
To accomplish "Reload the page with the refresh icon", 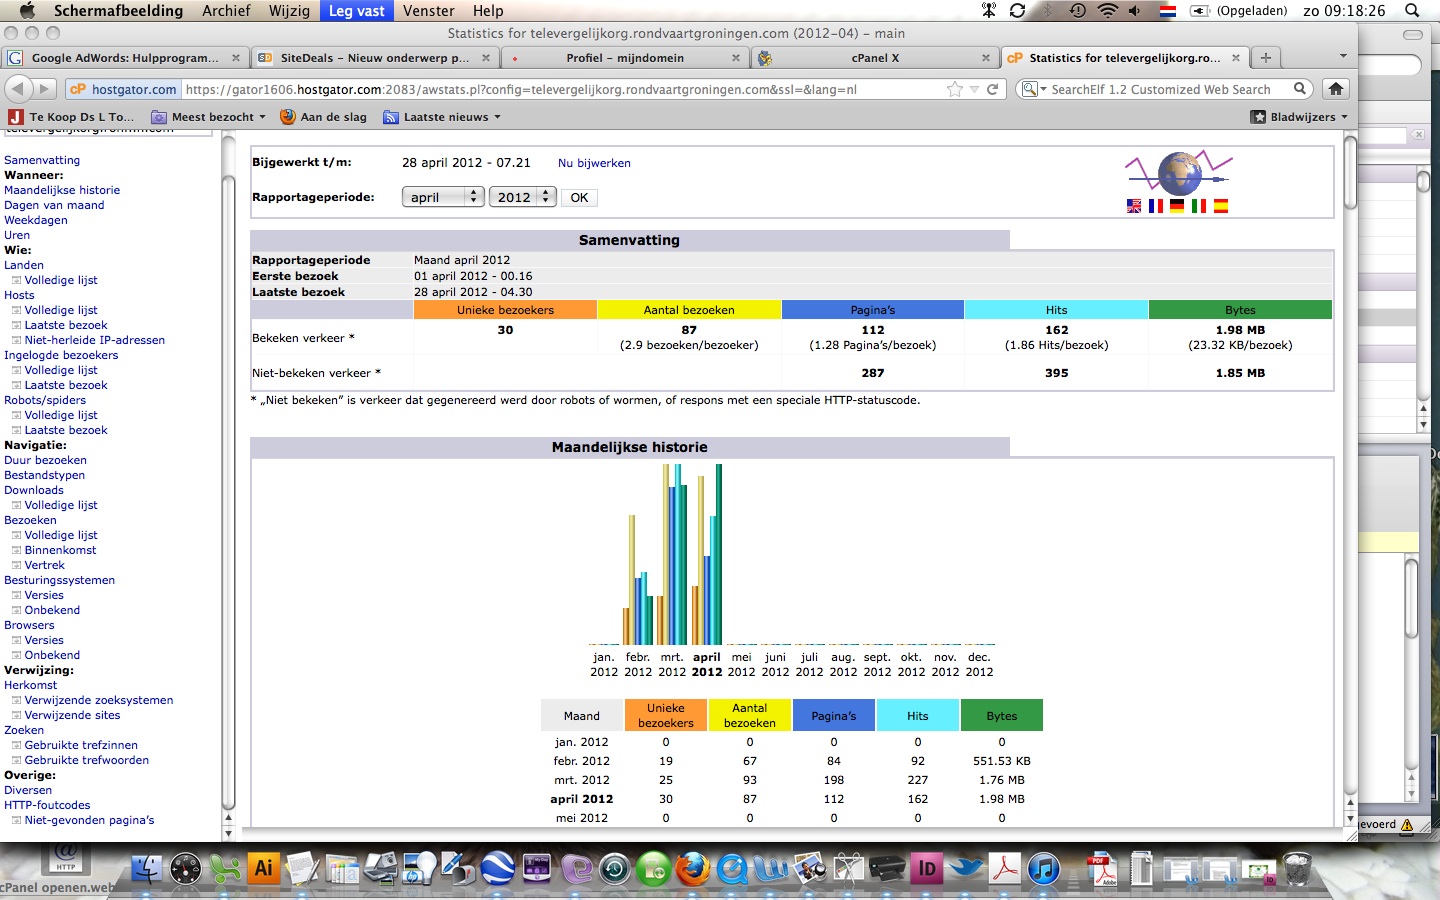I will point(993,89).
